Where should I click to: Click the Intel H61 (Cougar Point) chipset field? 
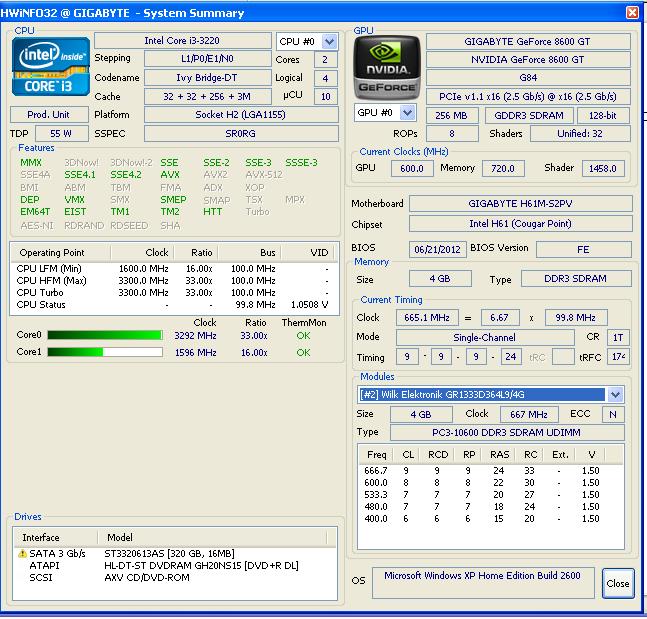tap(520, 224)
